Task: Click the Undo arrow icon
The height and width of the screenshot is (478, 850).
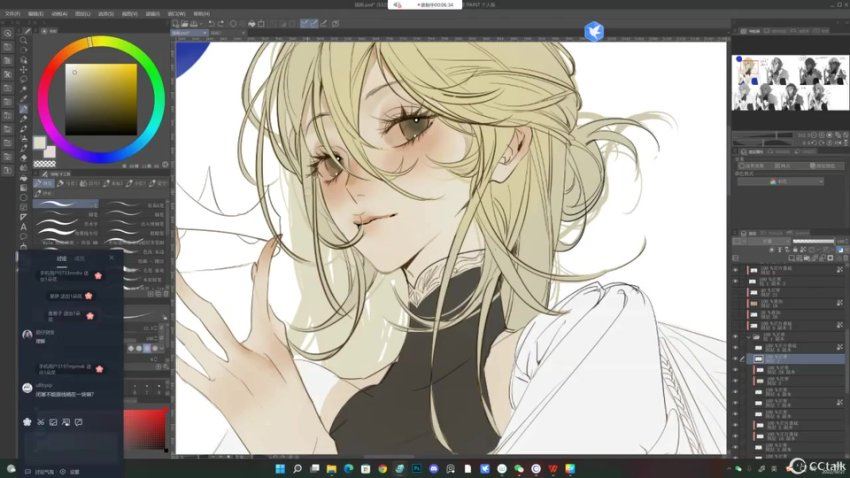Action: tap(211, 24)
